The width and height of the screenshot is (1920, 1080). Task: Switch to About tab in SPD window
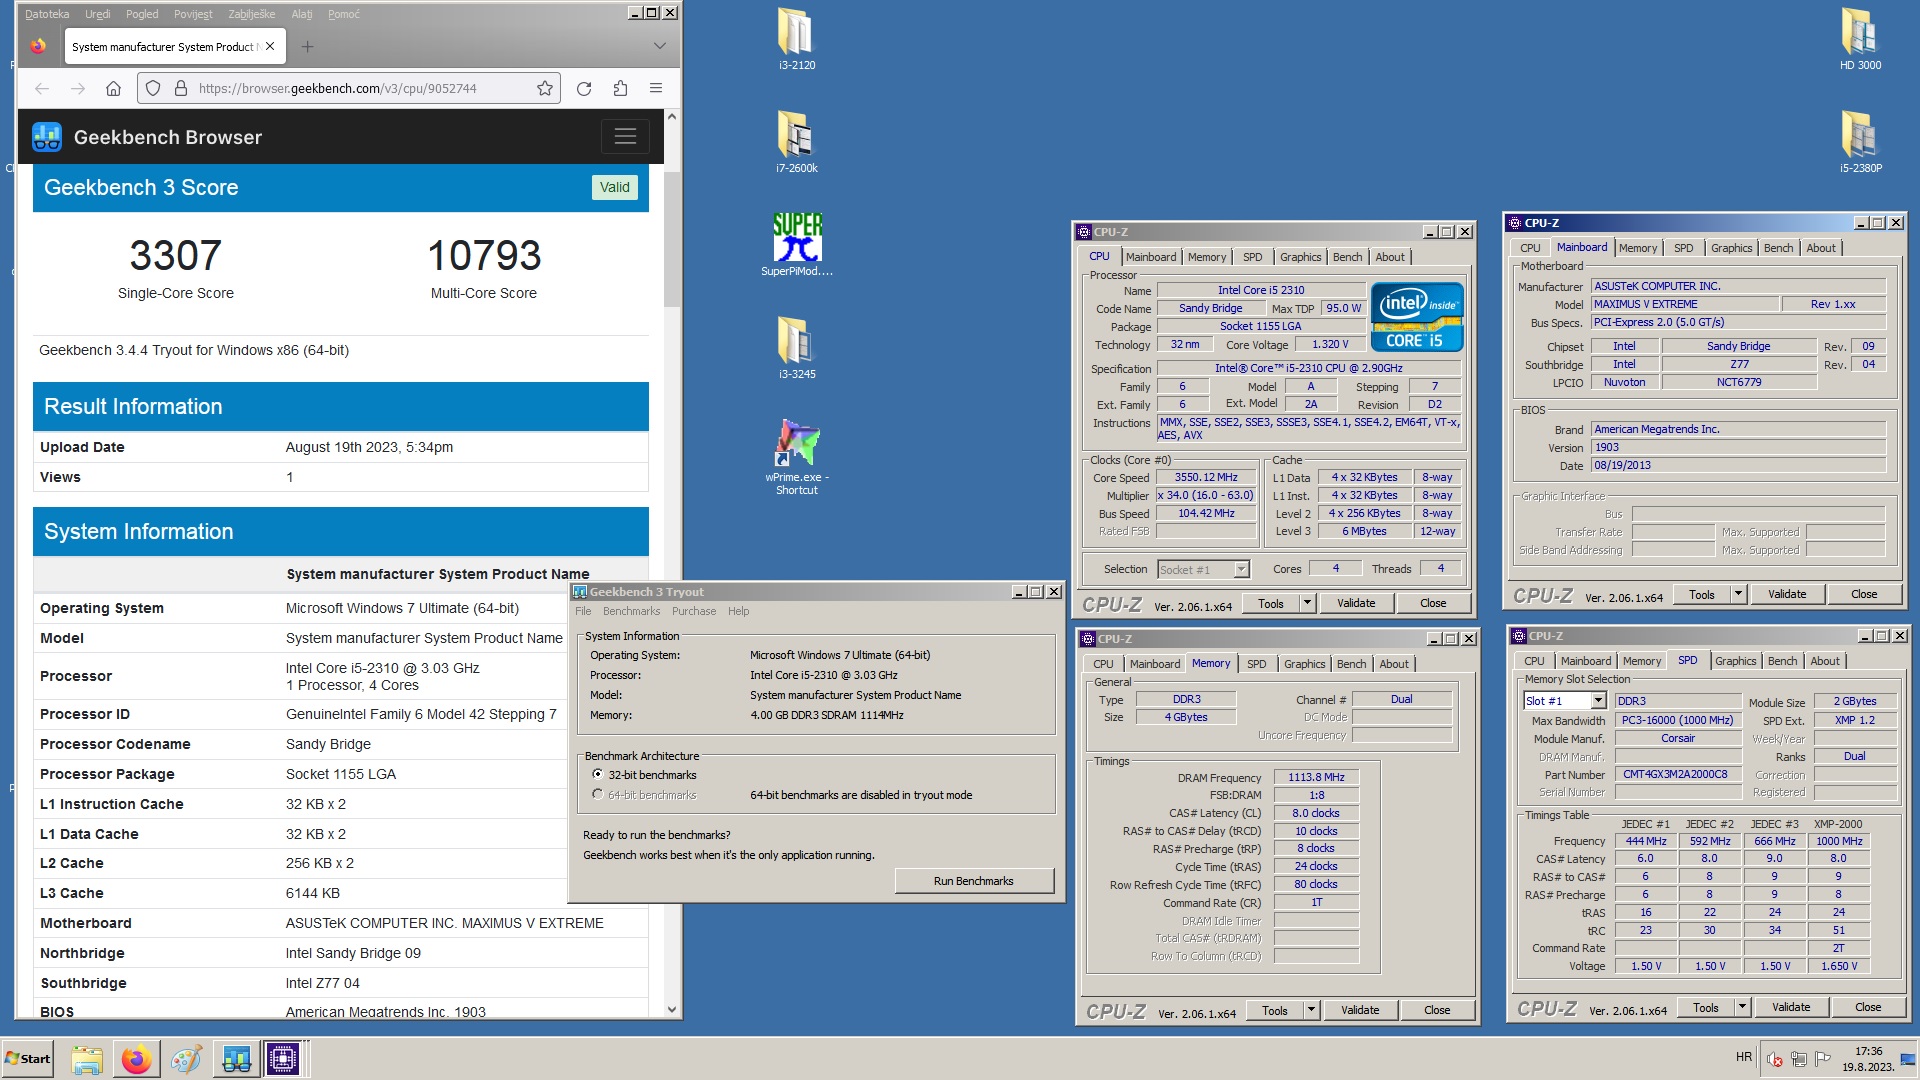1824,661
